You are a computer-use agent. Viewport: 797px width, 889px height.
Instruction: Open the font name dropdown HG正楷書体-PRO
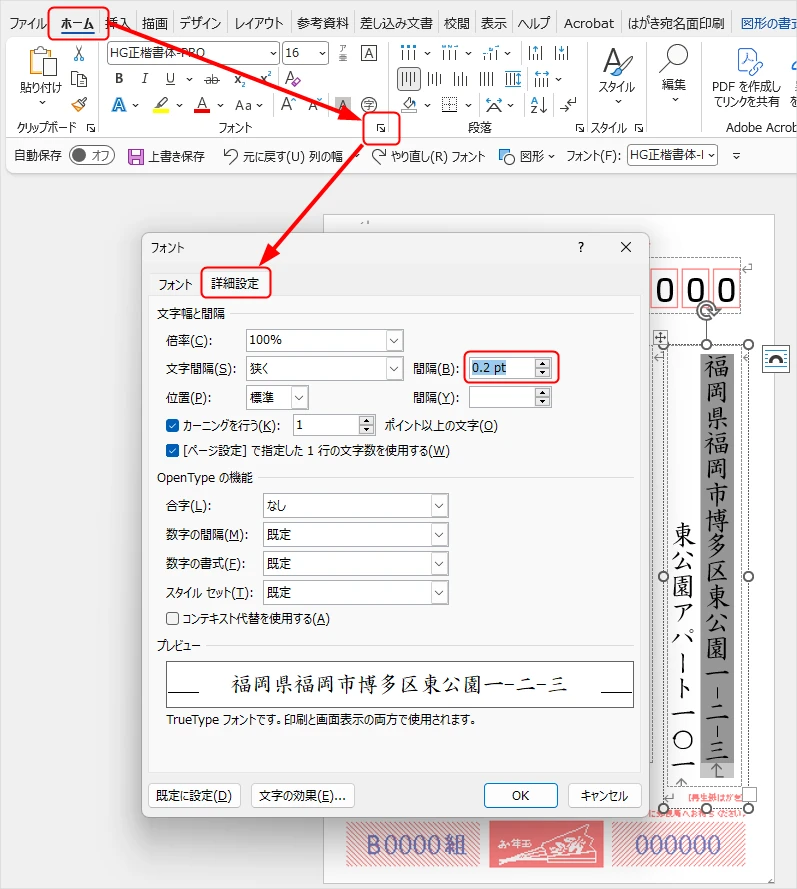273,53
